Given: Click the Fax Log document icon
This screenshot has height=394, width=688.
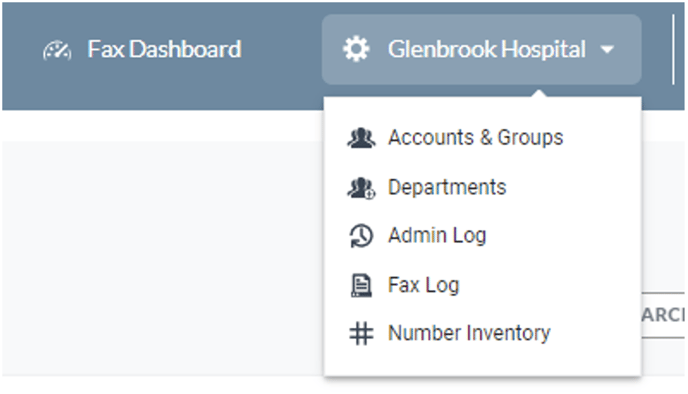Looking at the screenshot, I should click(361, 285).
